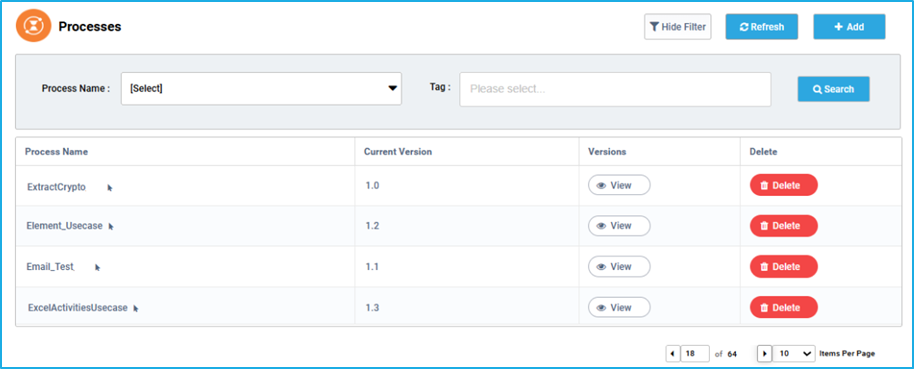Image resolution: width=914 pixels, height=369 pixels.
Task: Click the funnel icon on Hide Filter
Action: coord(655,27)
